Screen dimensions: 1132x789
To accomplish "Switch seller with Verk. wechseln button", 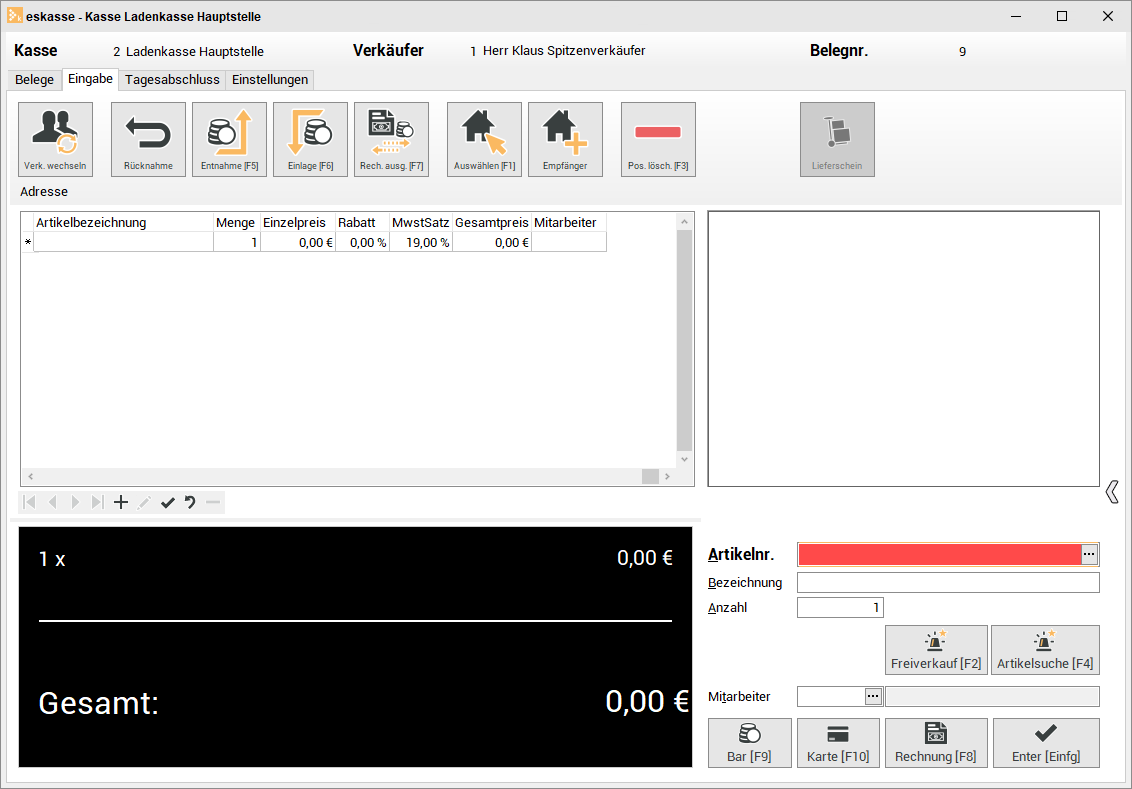I will pos(56,139).
